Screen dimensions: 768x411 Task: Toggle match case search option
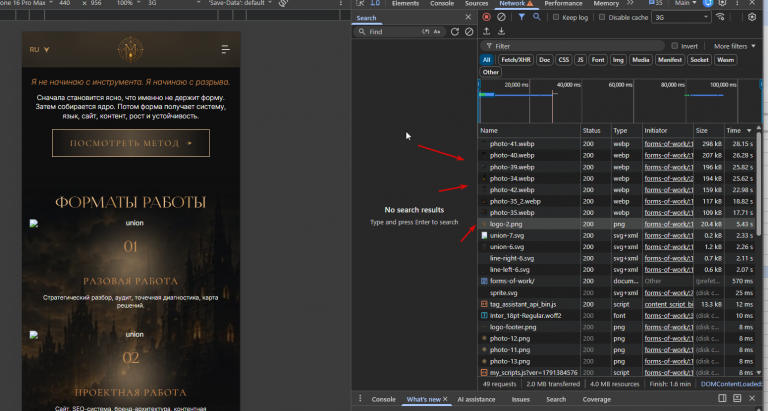437,32
